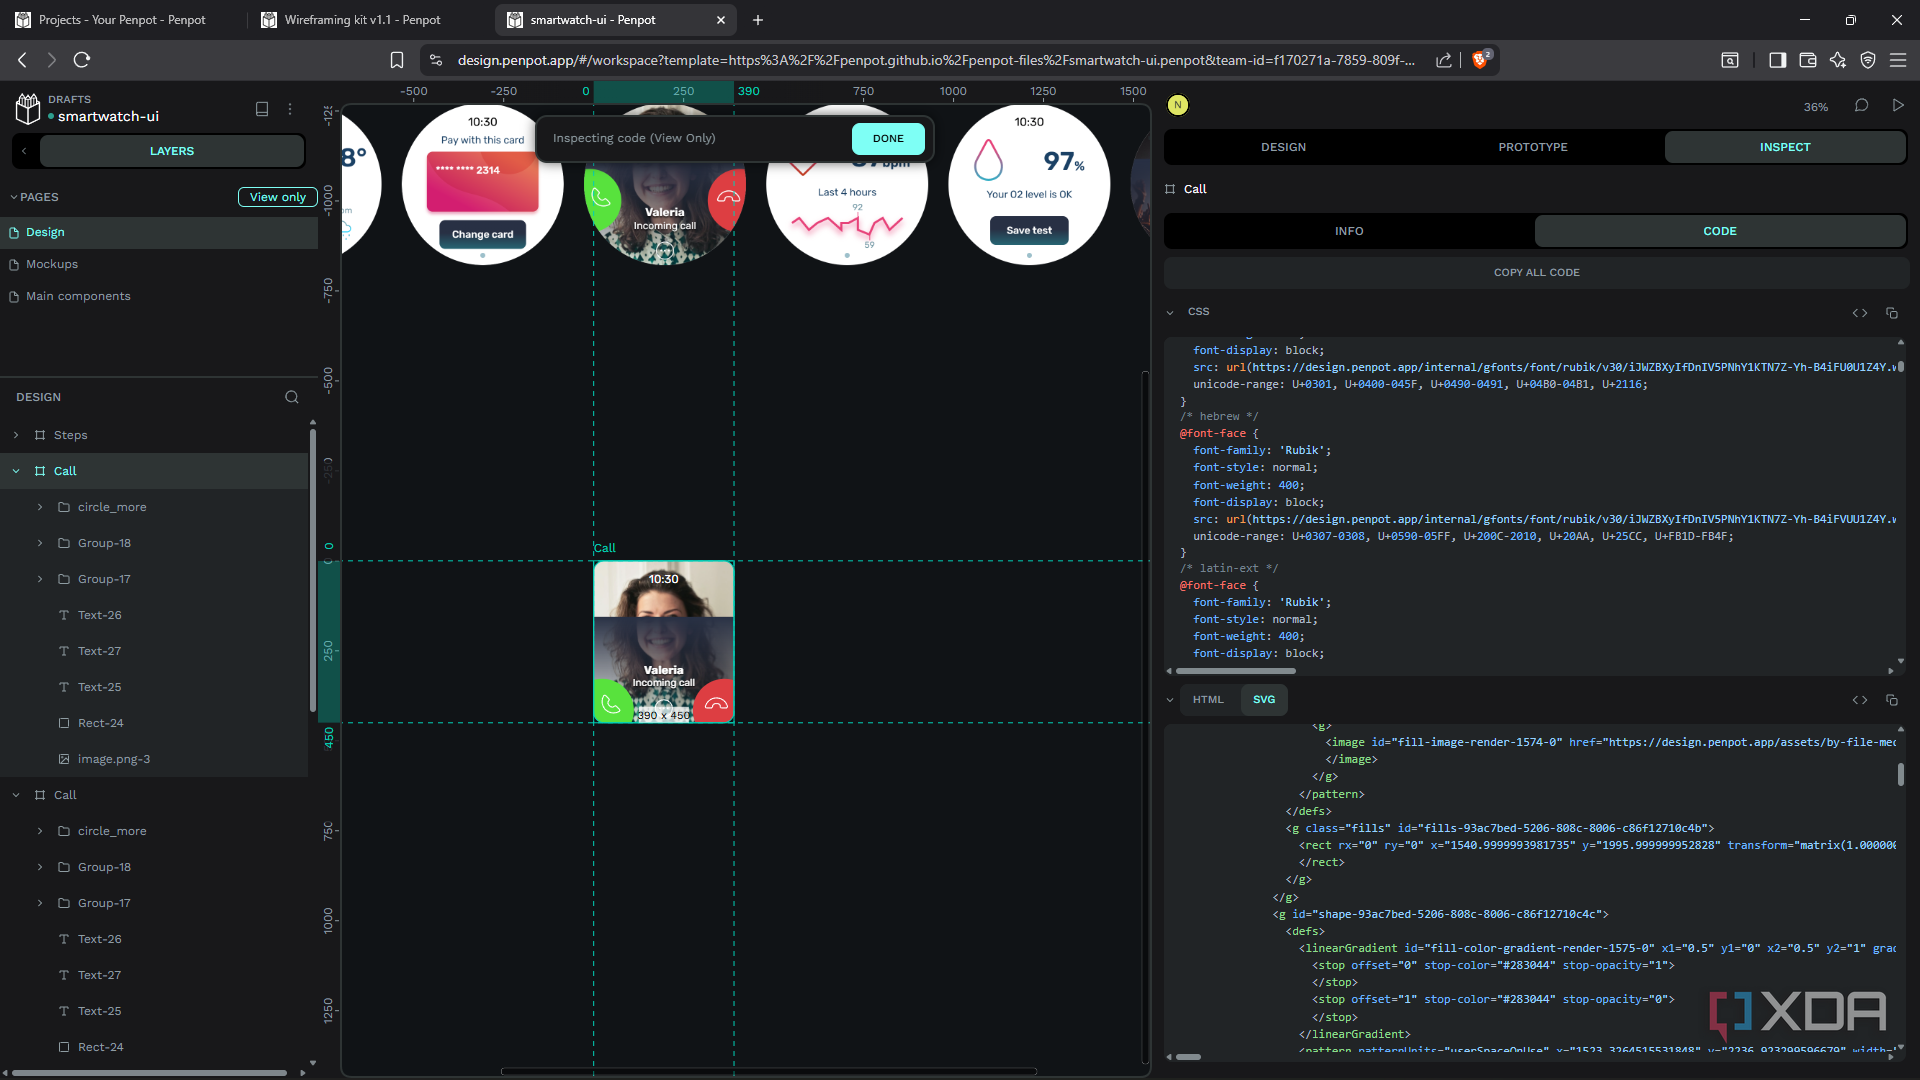The height and width of the screenshot is (1080, 1920).
Task: Switch to Wireframing kit v1.1 browser tab
Action: click(x=362, y=20)
